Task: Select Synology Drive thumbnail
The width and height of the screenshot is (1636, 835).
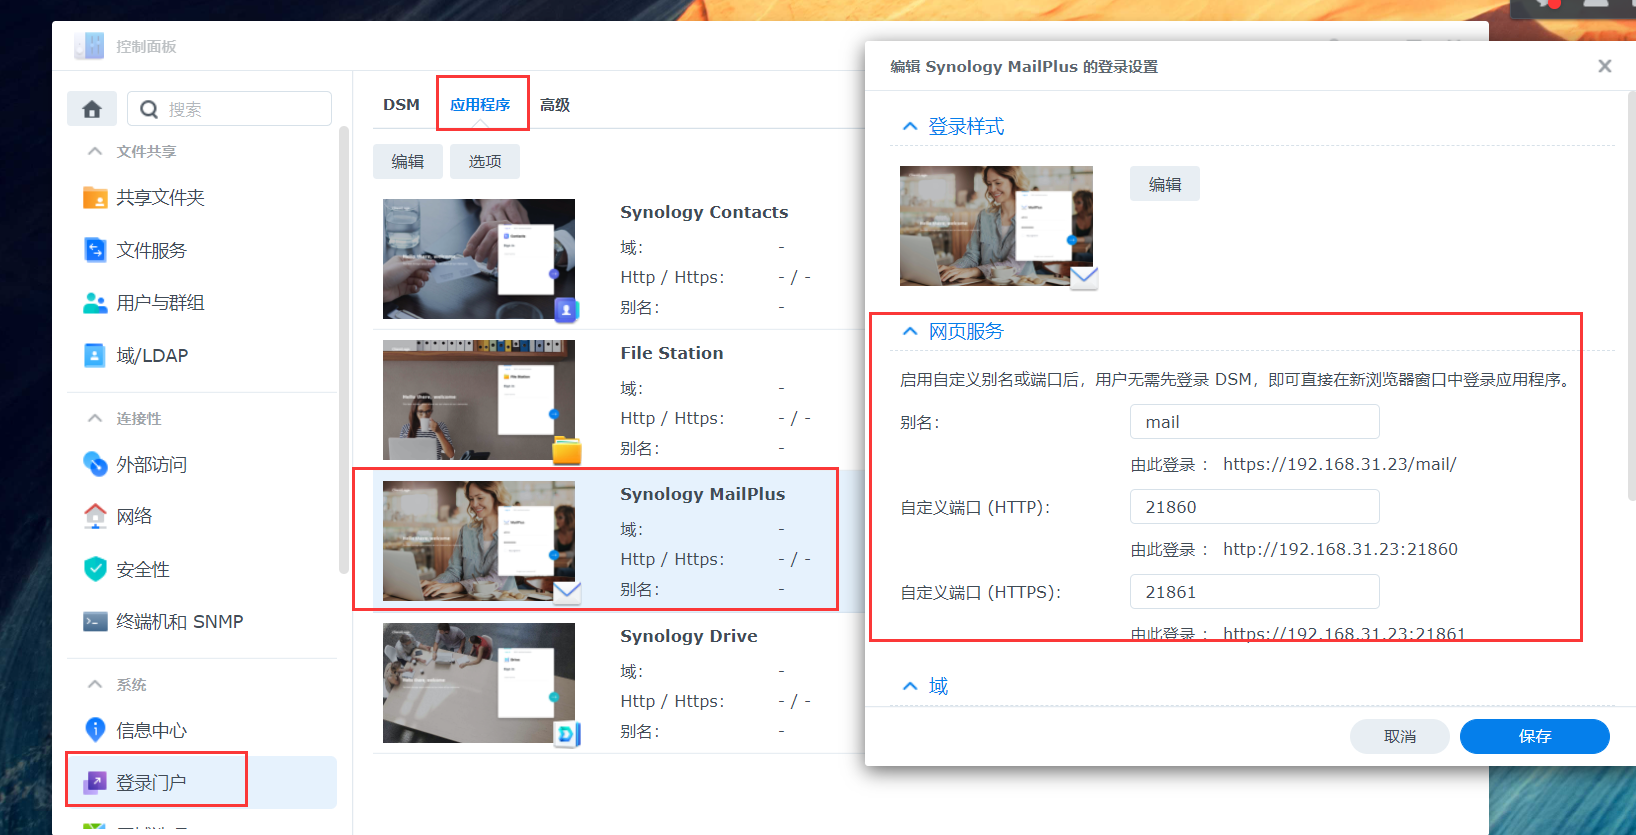Action: tap(479, 683)
